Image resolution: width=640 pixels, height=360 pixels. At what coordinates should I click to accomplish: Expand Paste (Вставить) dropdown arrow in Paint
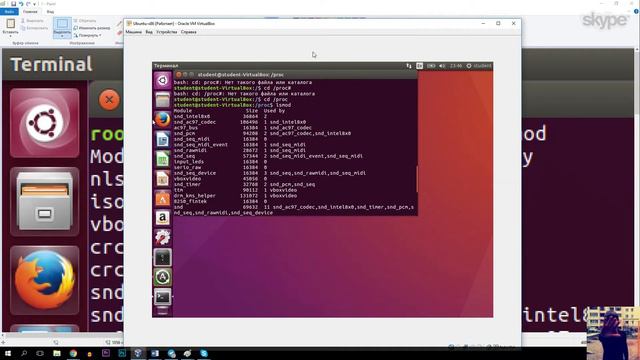point(10,36)
